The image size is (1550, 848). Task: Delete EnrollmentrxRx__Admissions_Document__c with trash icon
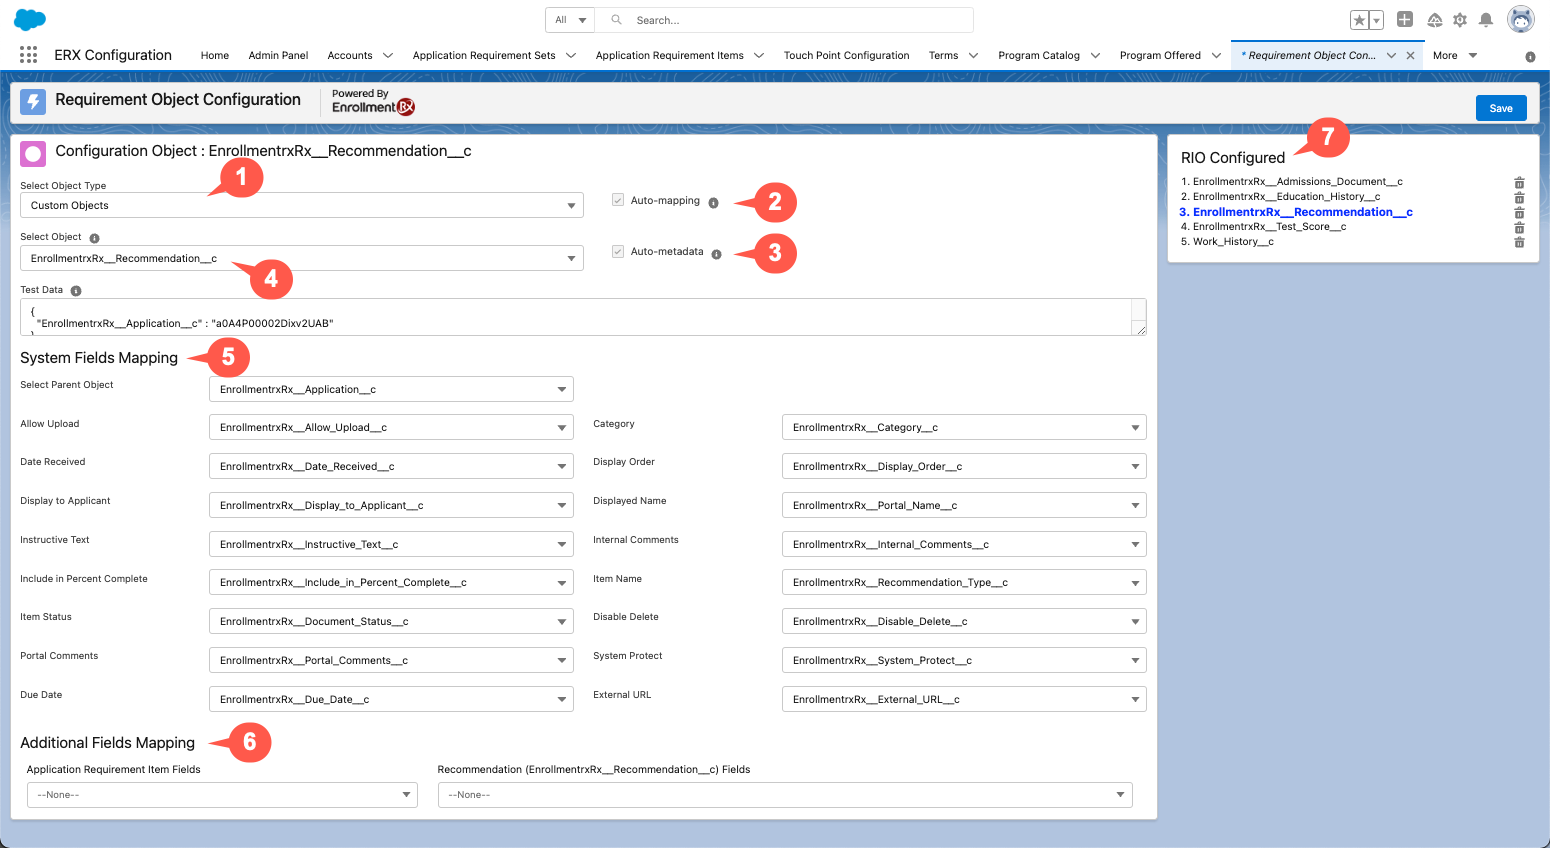pos(1519,182)
